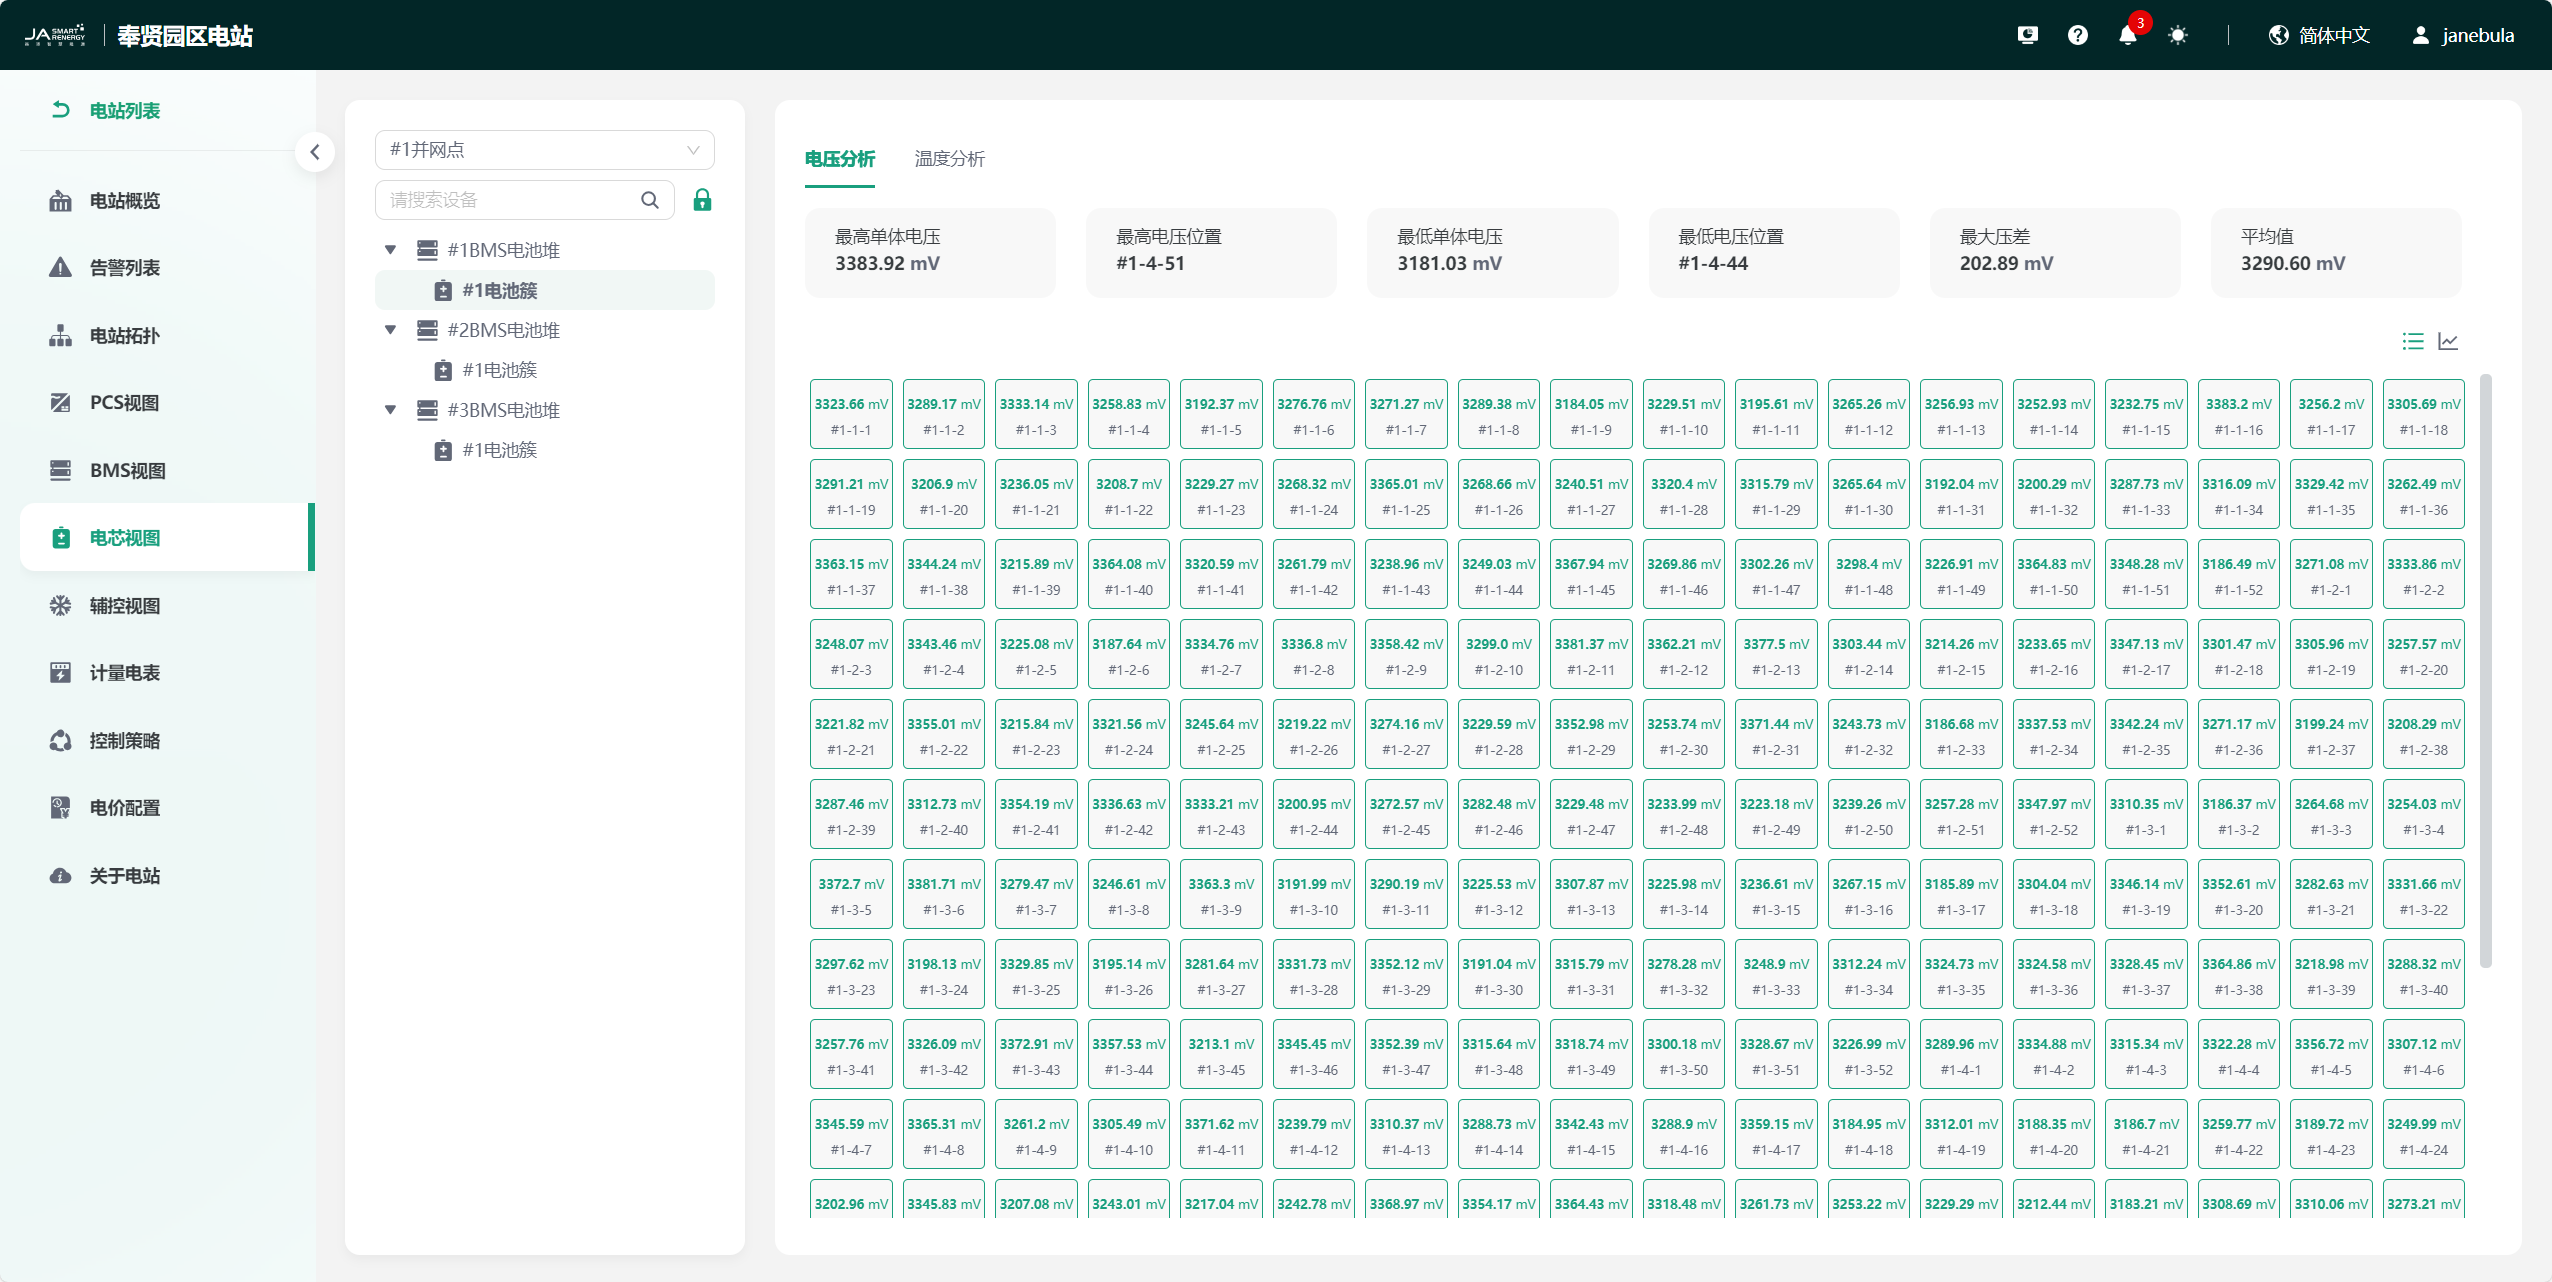Toggle the green lock icon

[702, 200]
